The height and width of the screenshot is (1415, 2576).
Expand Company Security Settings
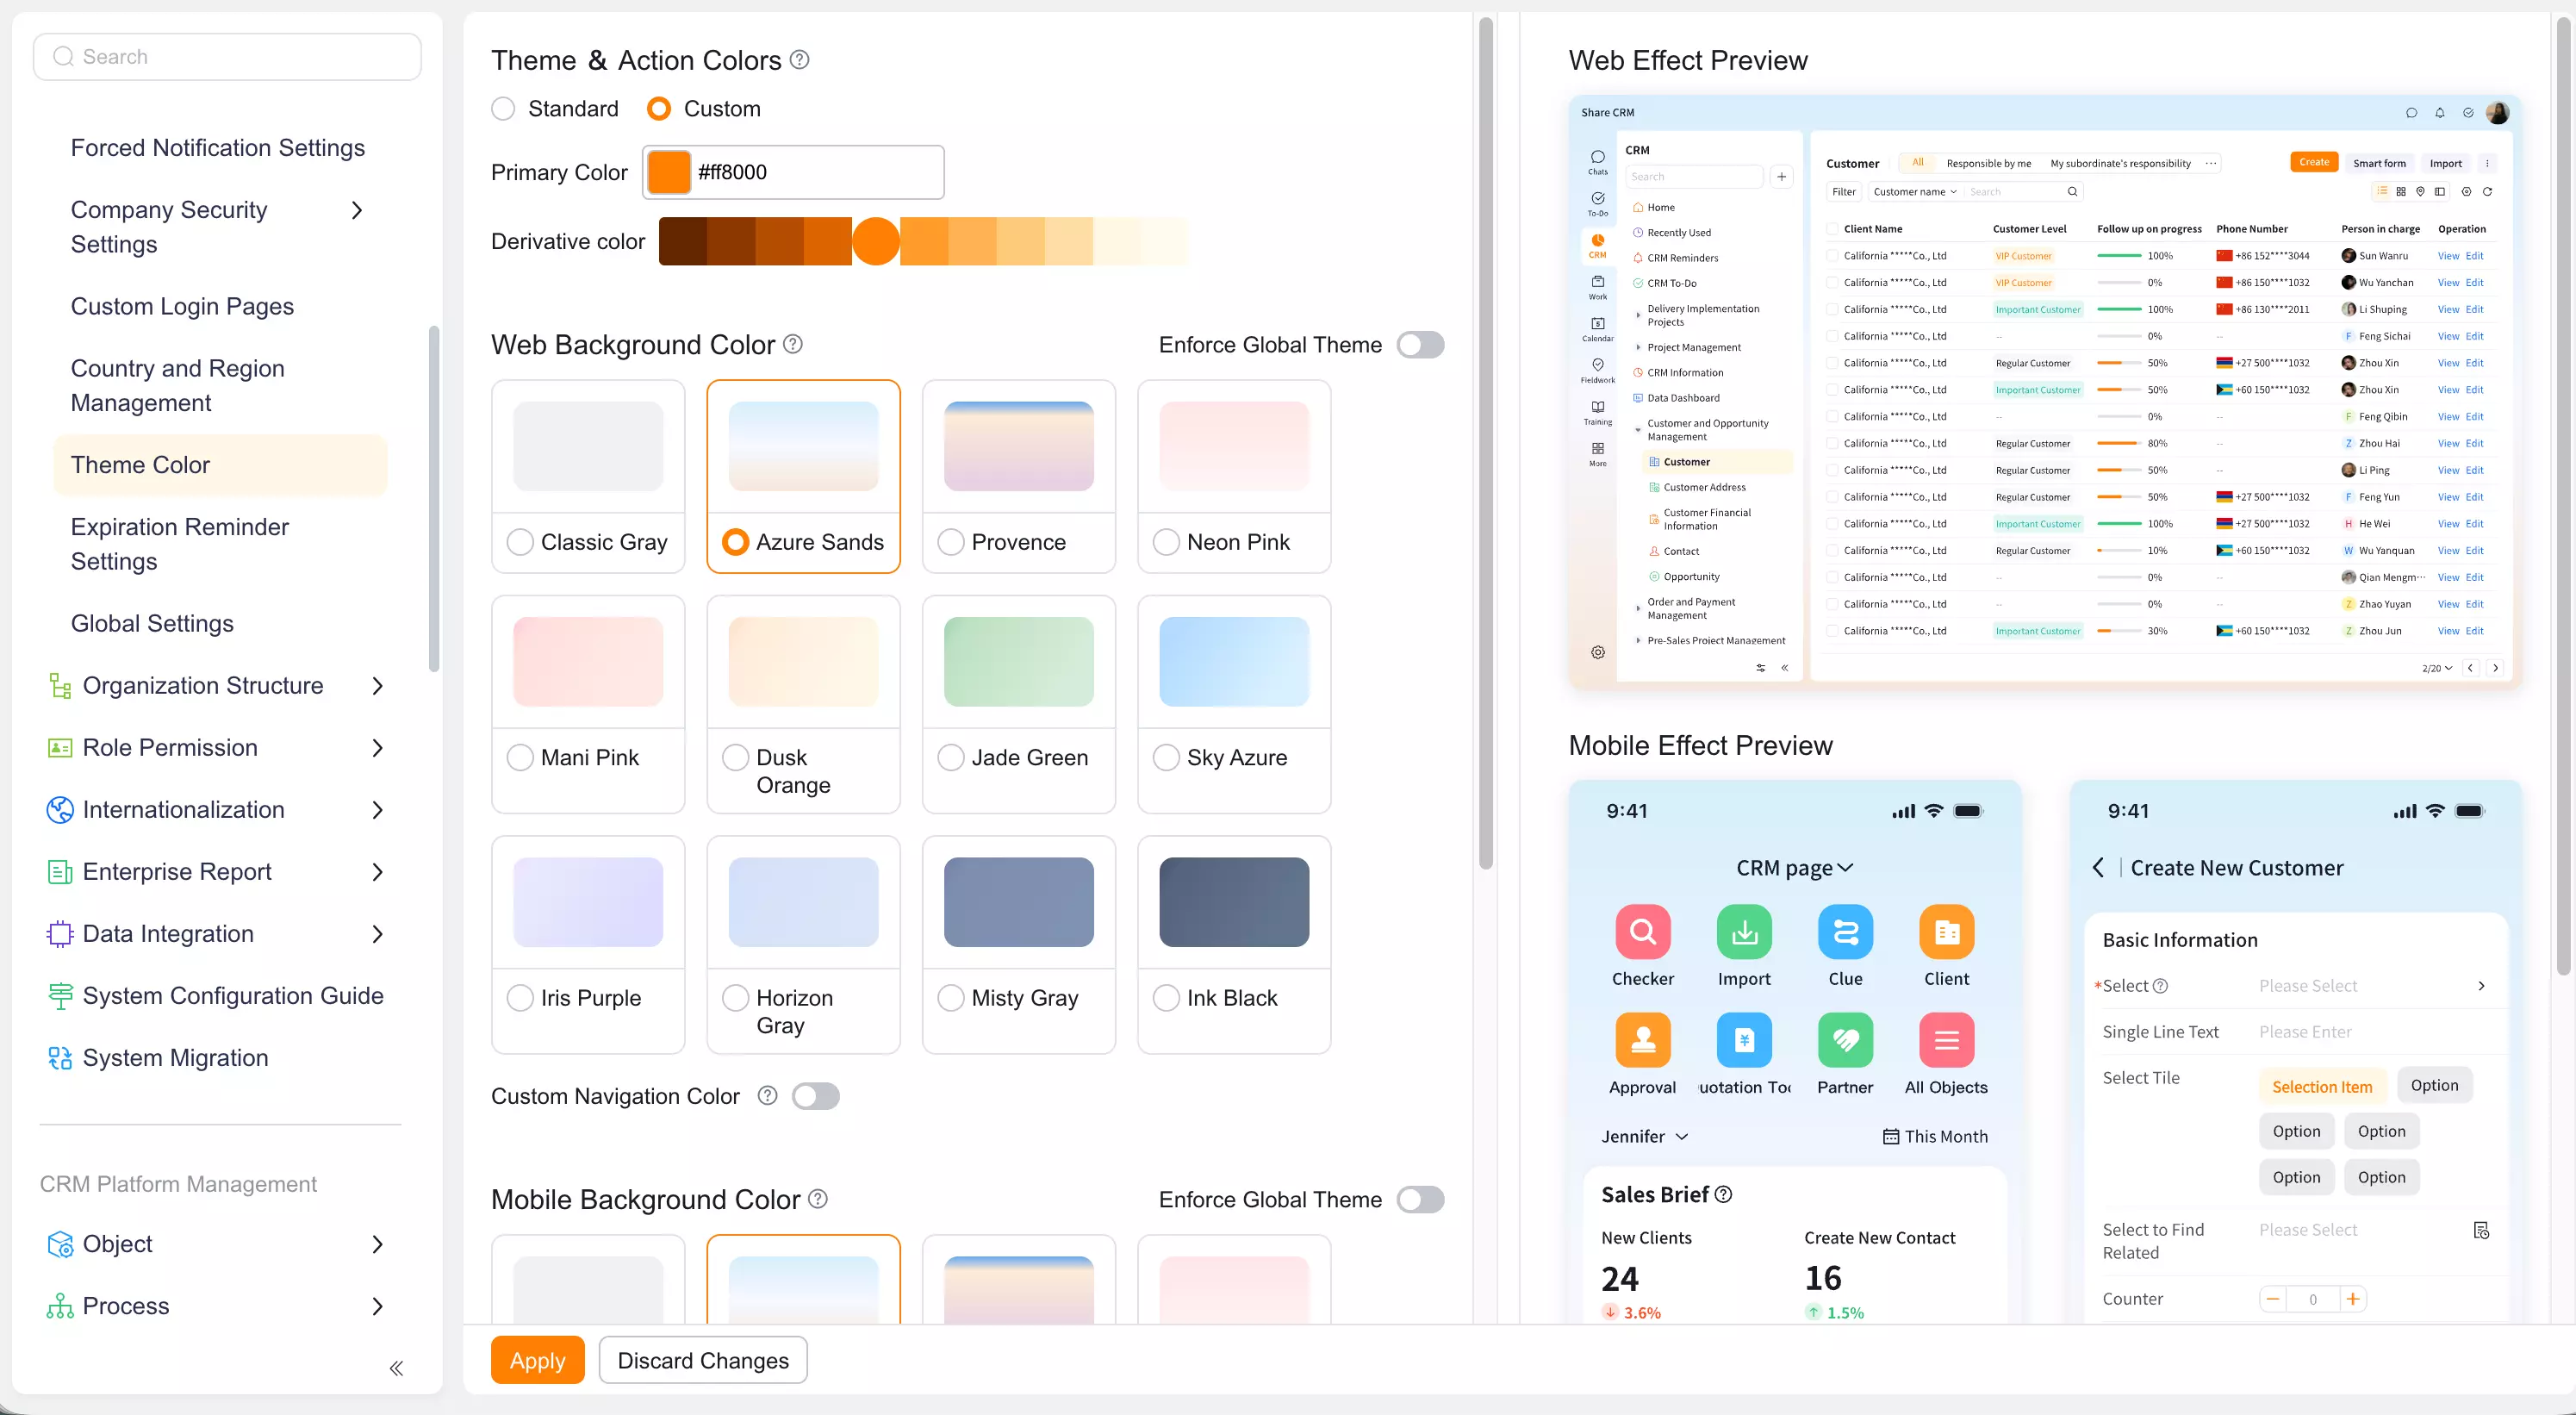click(356, 209)
